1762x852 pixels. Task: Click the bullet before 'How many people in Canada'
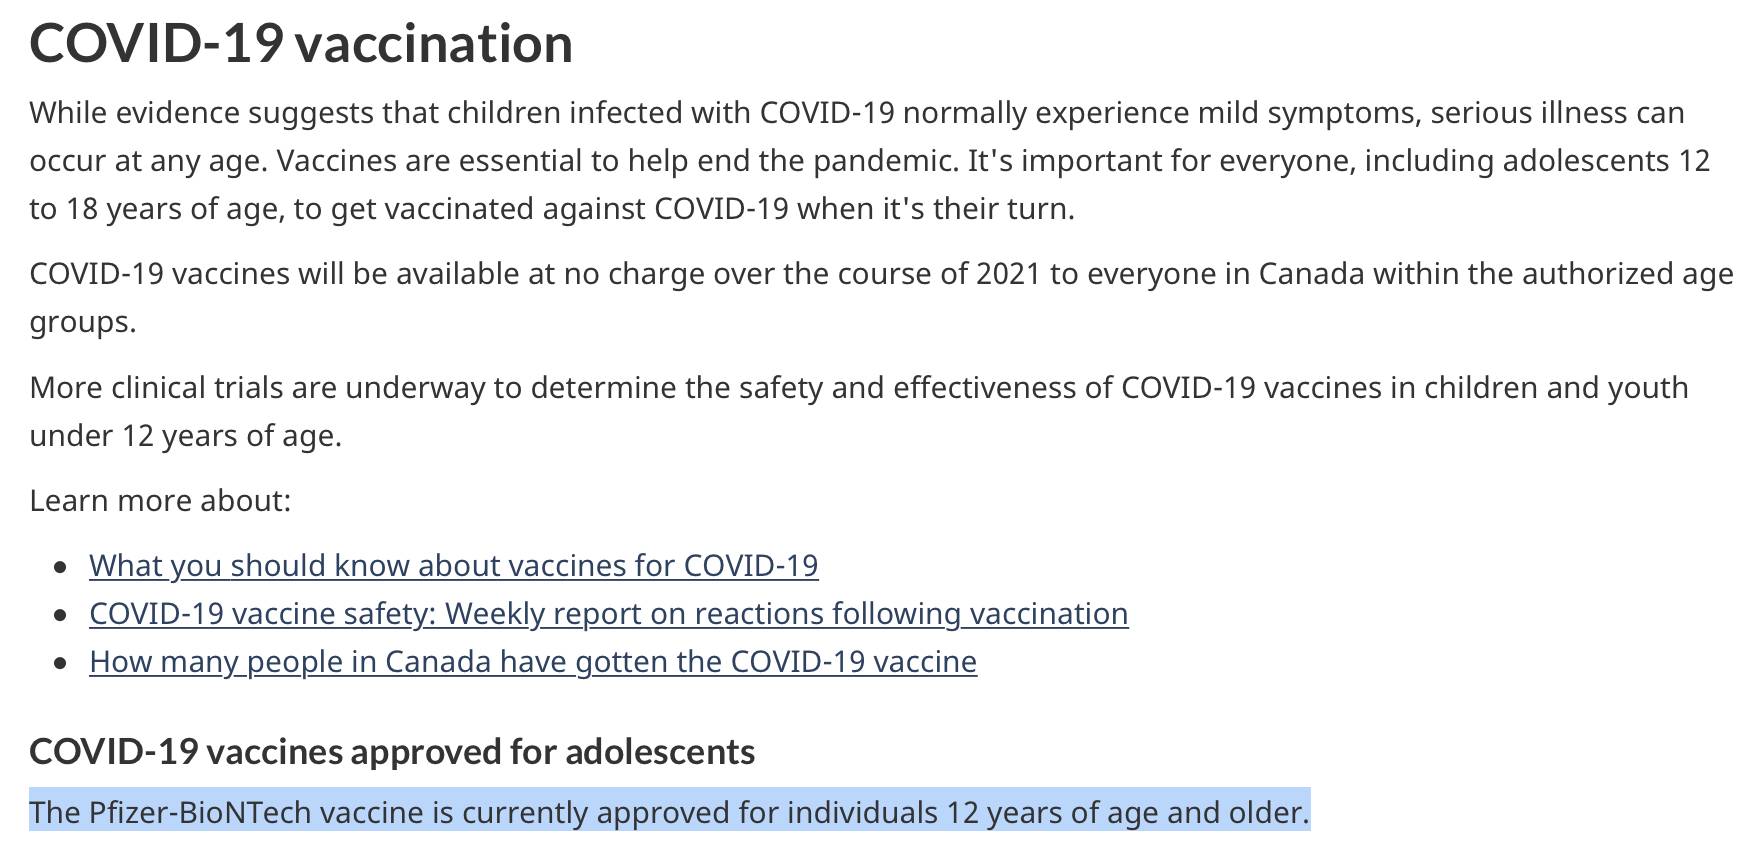62,663
